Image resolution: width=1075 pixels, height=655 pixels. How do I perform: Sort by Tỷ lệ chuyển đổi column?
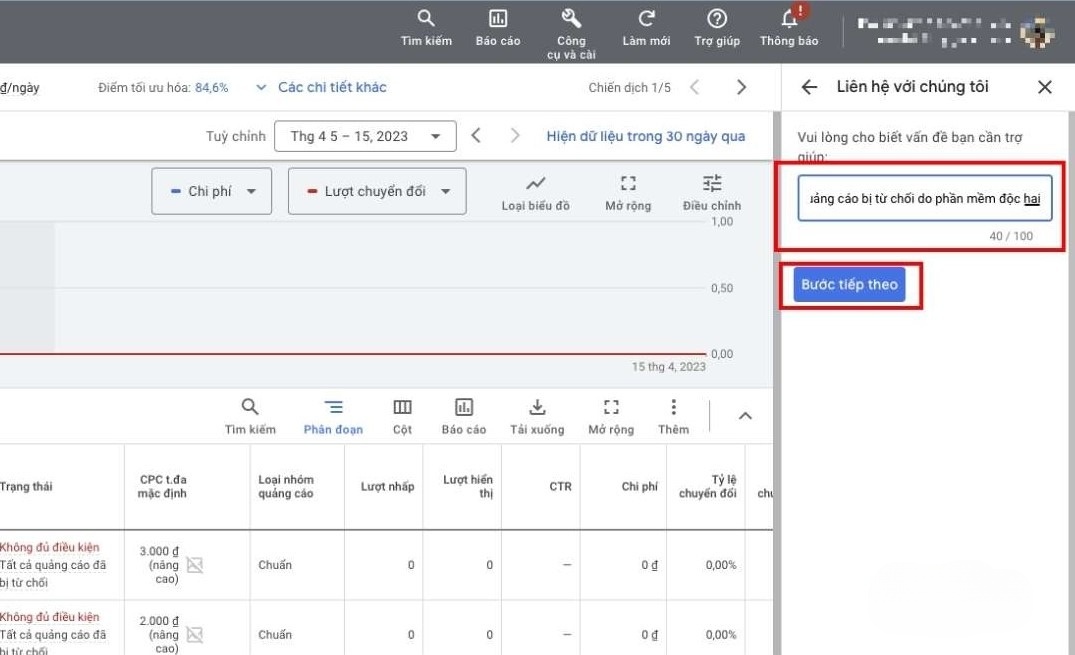pos(708,486)
